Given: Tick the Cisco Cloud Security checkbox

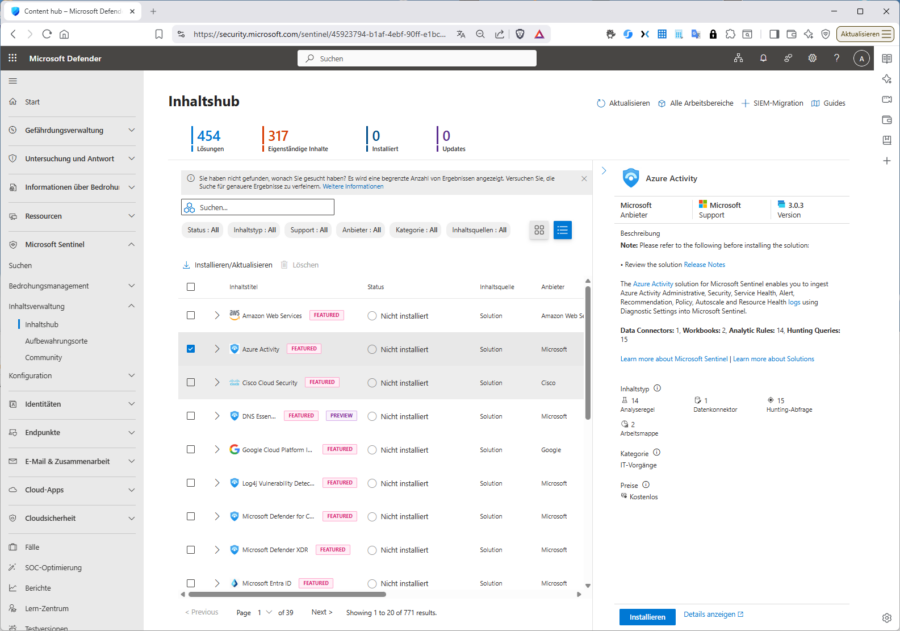Looking at the screenshot, I should pos(191,382).
